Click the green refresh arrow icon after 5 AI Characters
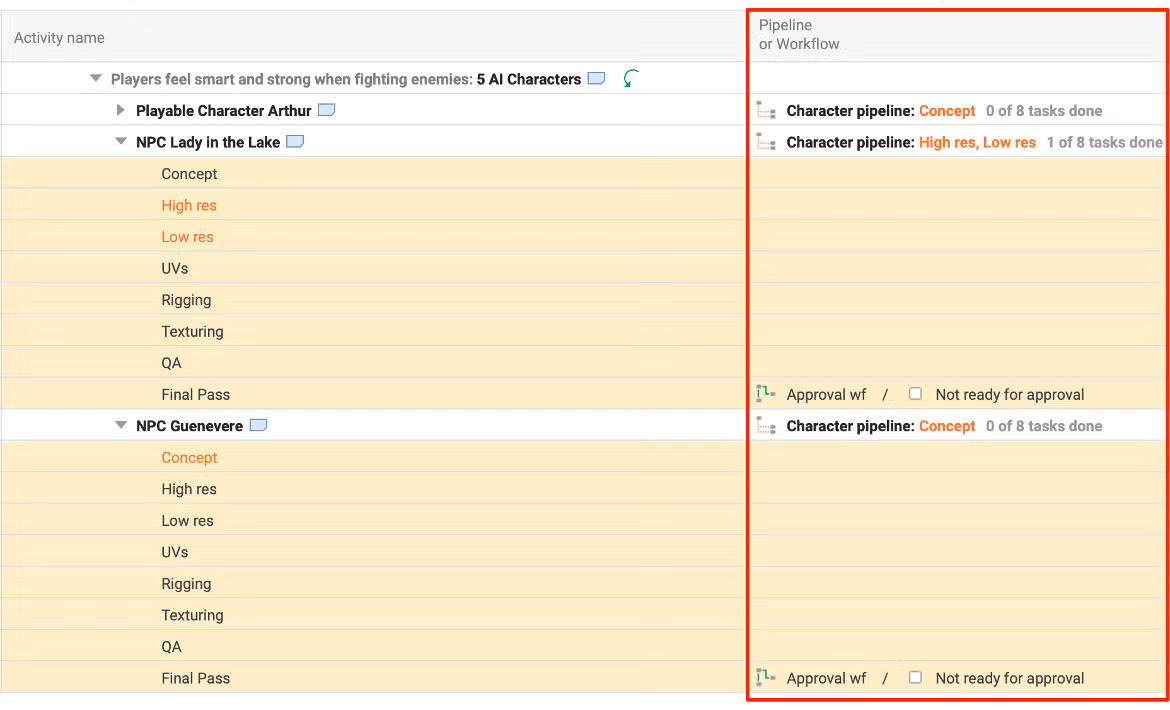Viewport: 1170px width, 710px height. pos(631,78)
